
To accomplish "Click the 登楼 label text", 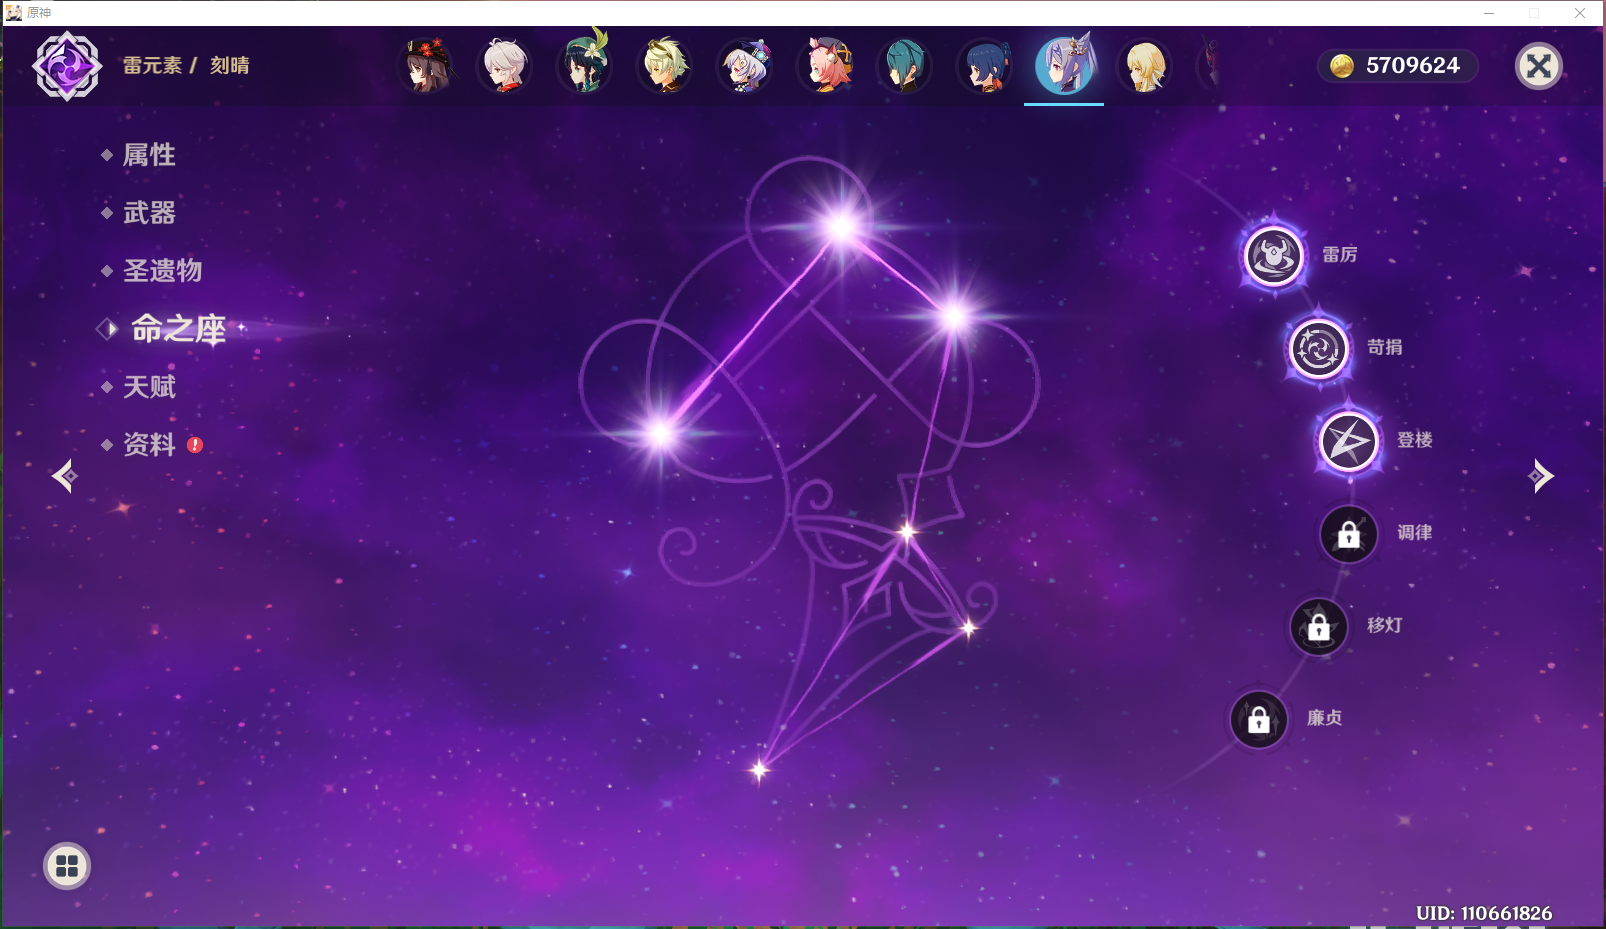I will coord(1415,440).
